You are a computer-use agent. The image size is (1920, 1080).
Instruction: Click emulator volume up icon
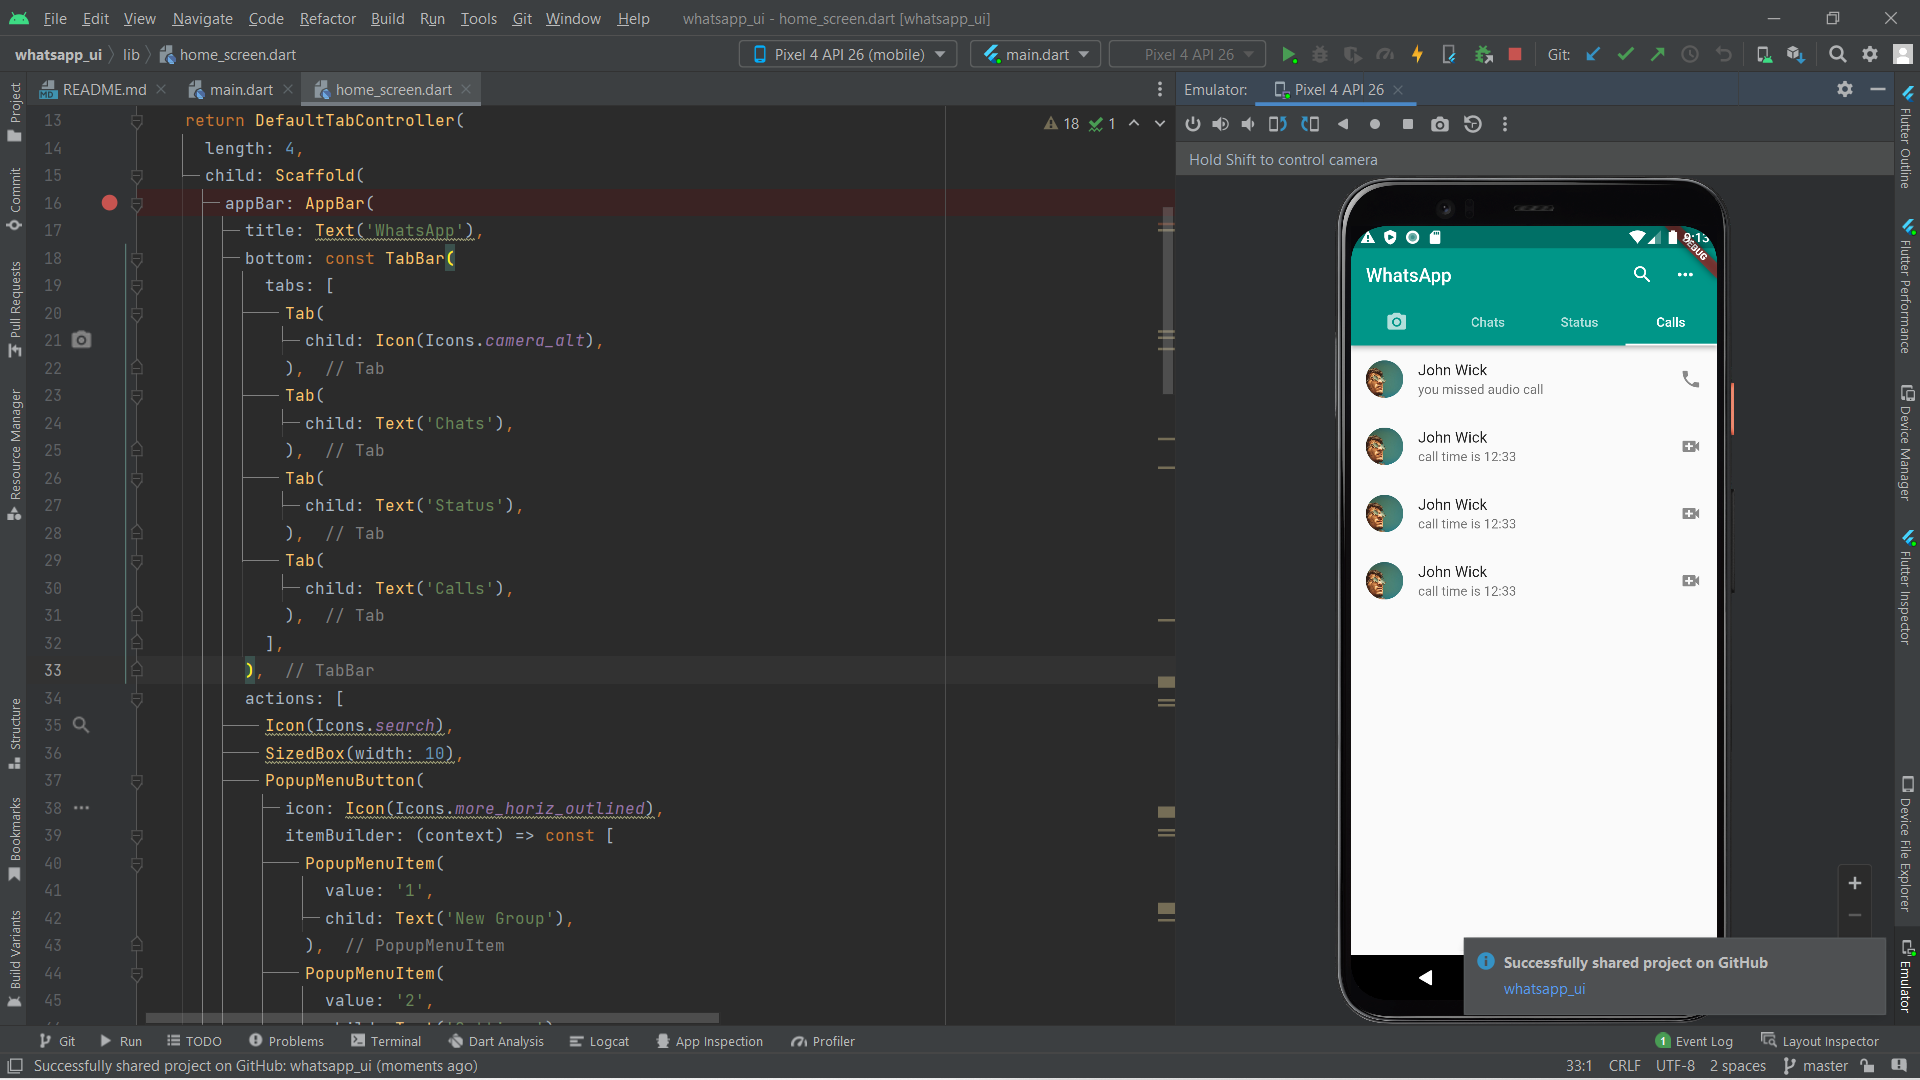[1220, 124]
